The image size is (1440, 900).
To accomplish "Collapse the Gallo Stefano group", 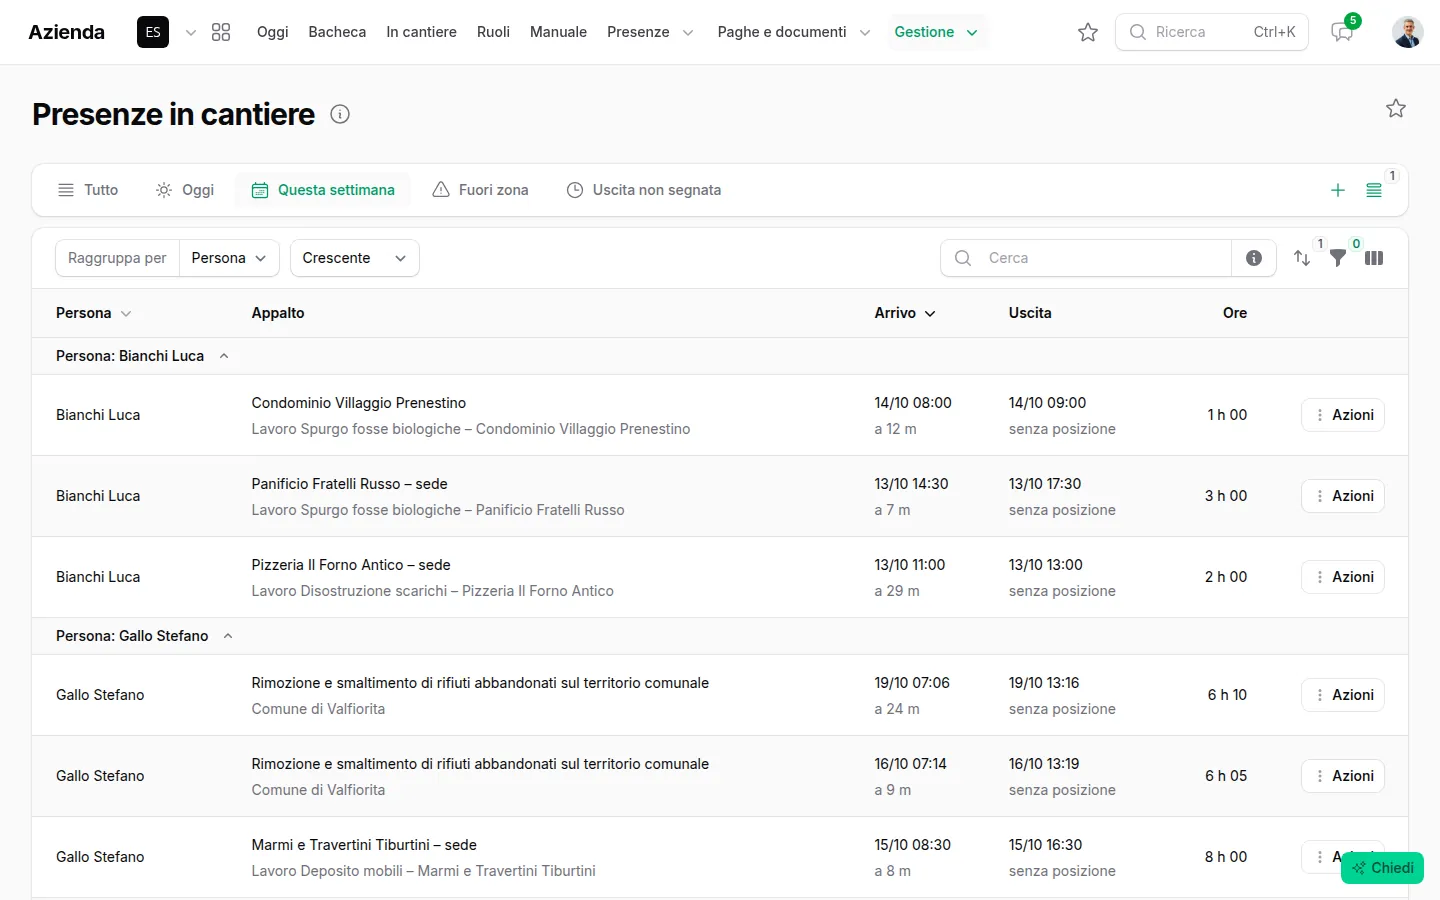I will pyautogui.click(x=228, y=636).
